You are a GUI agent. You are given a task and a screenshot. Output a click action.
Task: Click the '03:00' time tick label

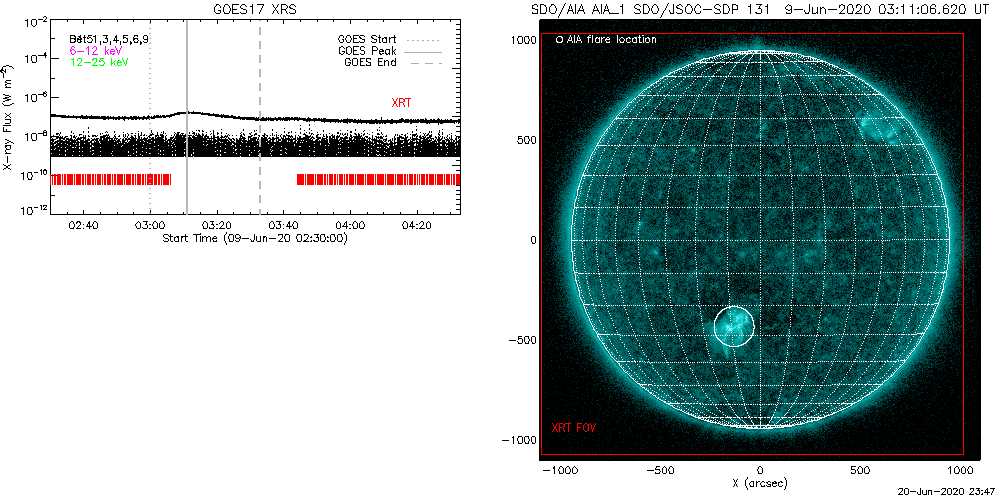150,225
